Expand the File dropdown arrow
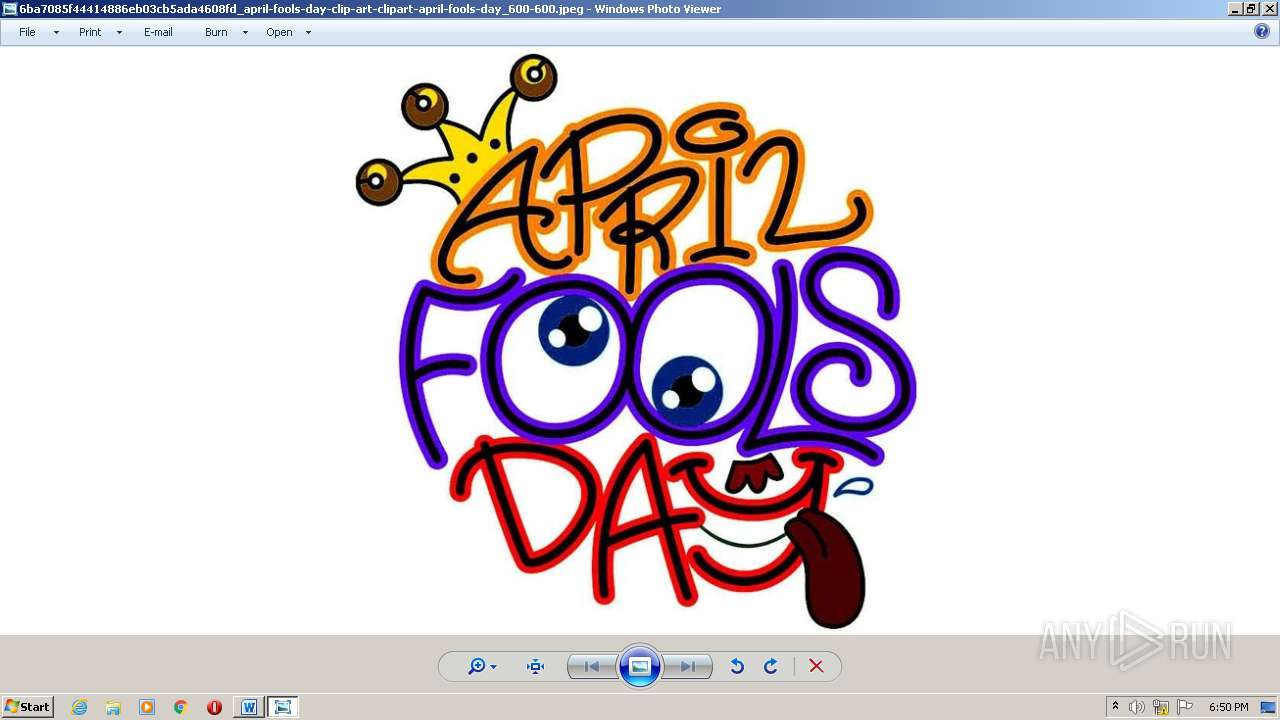 pos(56,32)
